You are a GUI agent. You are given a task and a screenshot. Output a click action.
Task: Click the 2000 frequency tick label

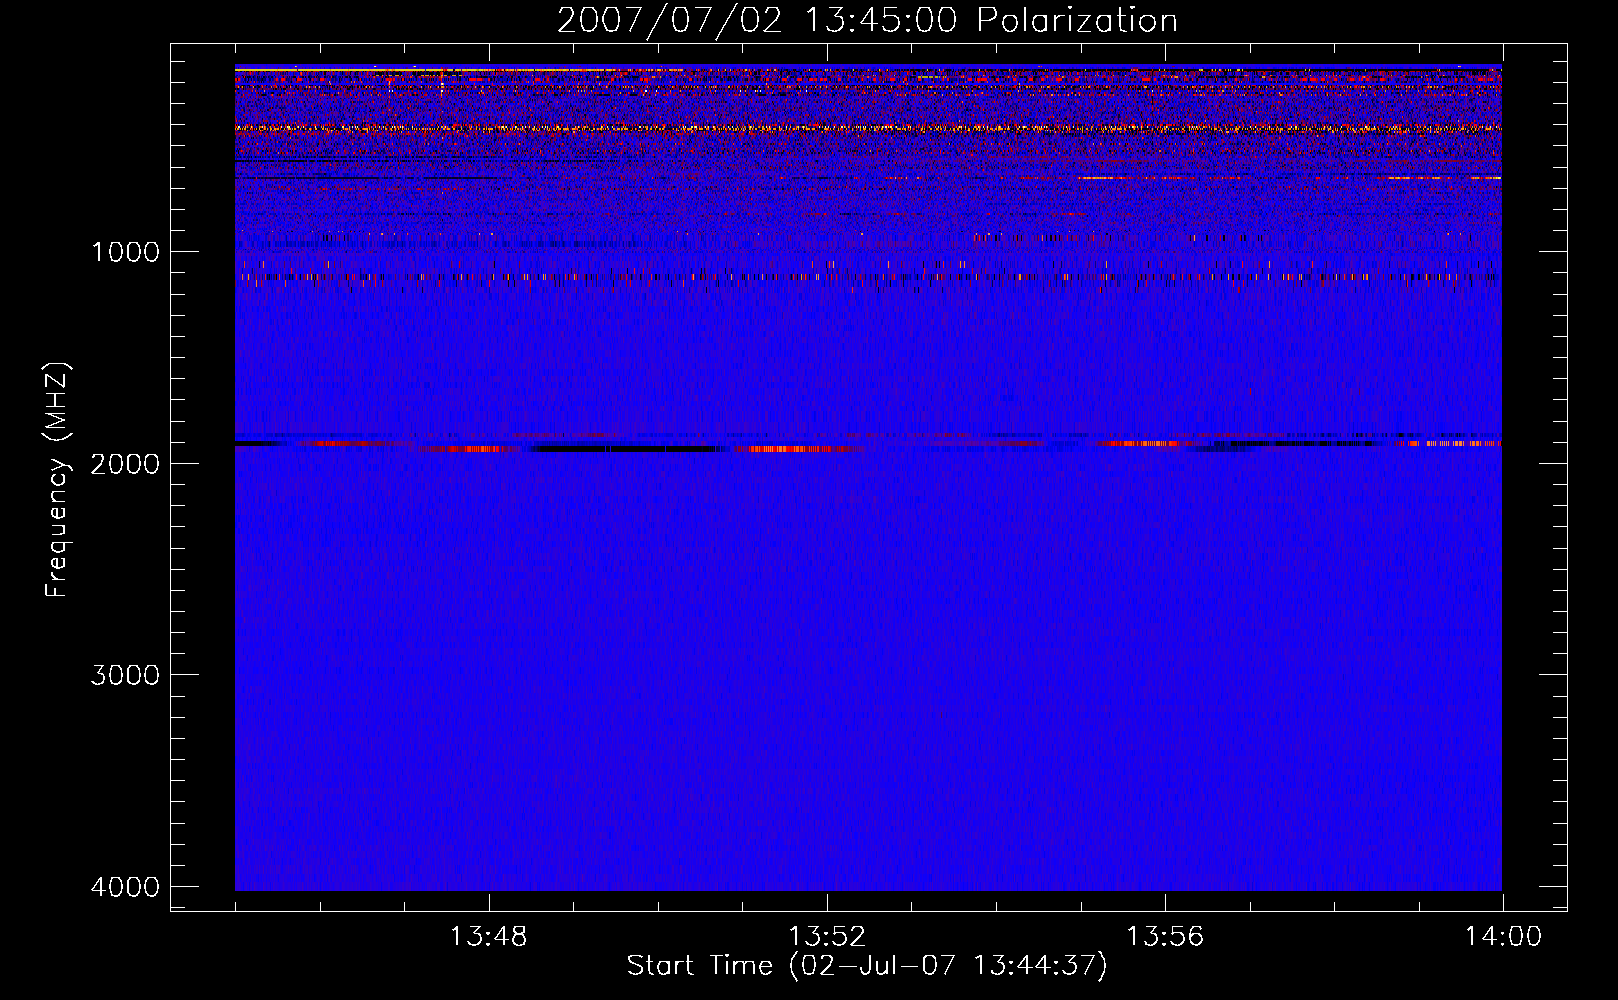[x=125, y=464]
